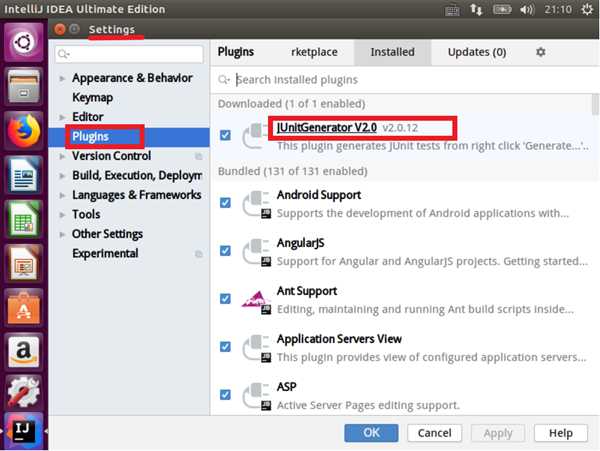Open plugins gear options menu
The height and width of the screenshot is (451, 600).
click(540, 52)
